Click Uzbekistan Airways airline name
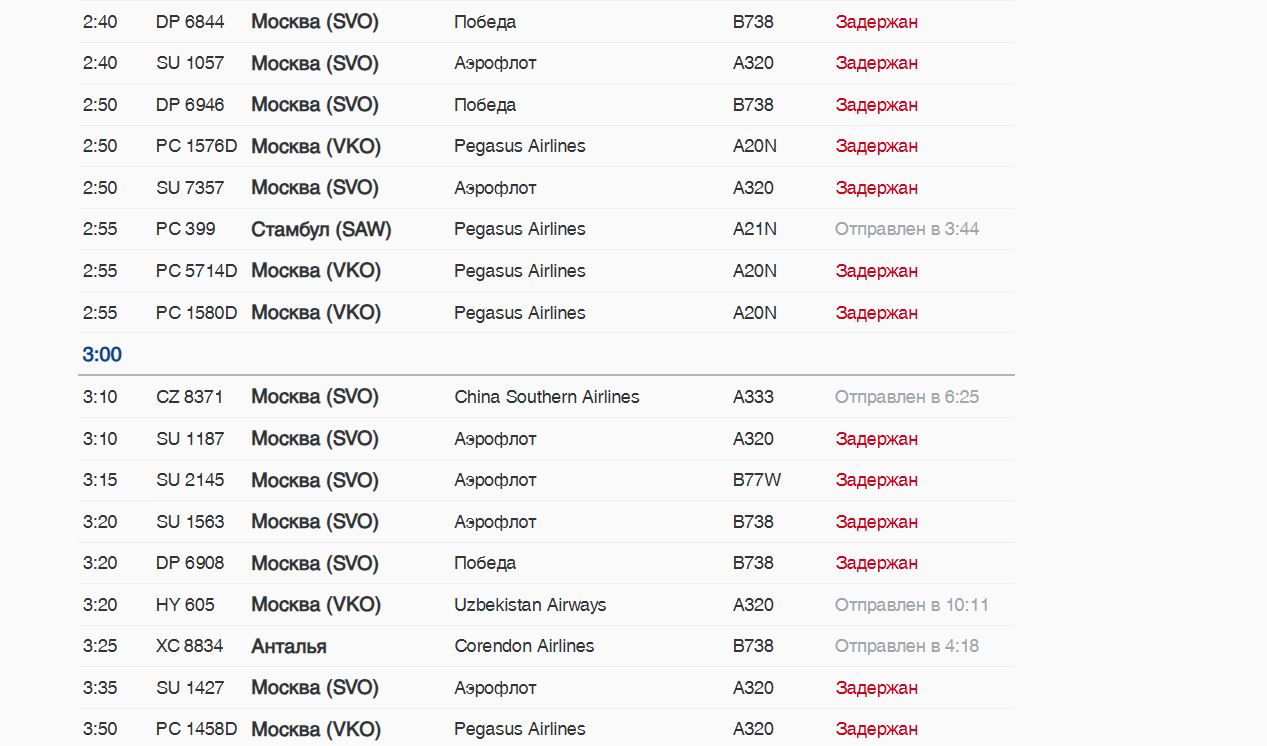Screen dimensions: 1267x746 click(x=530, y=605)
